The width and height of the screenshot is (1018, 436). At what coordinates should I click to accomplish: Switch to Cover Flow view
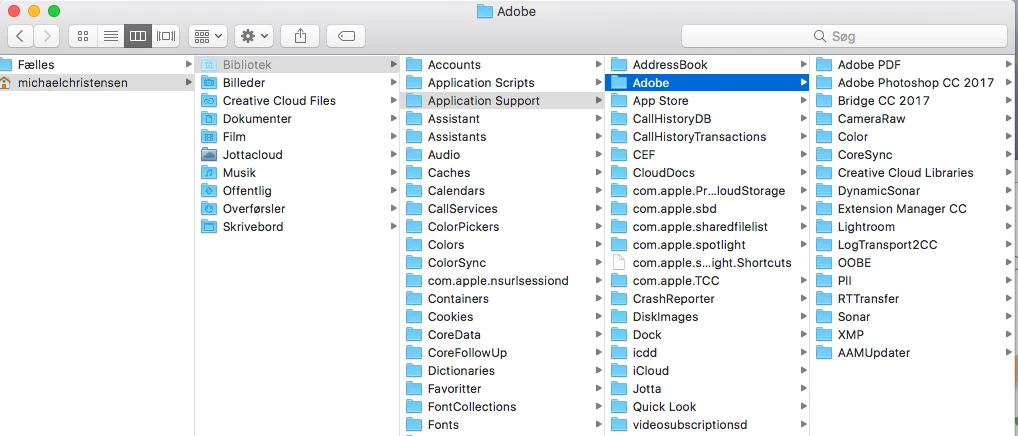[166, 36]
